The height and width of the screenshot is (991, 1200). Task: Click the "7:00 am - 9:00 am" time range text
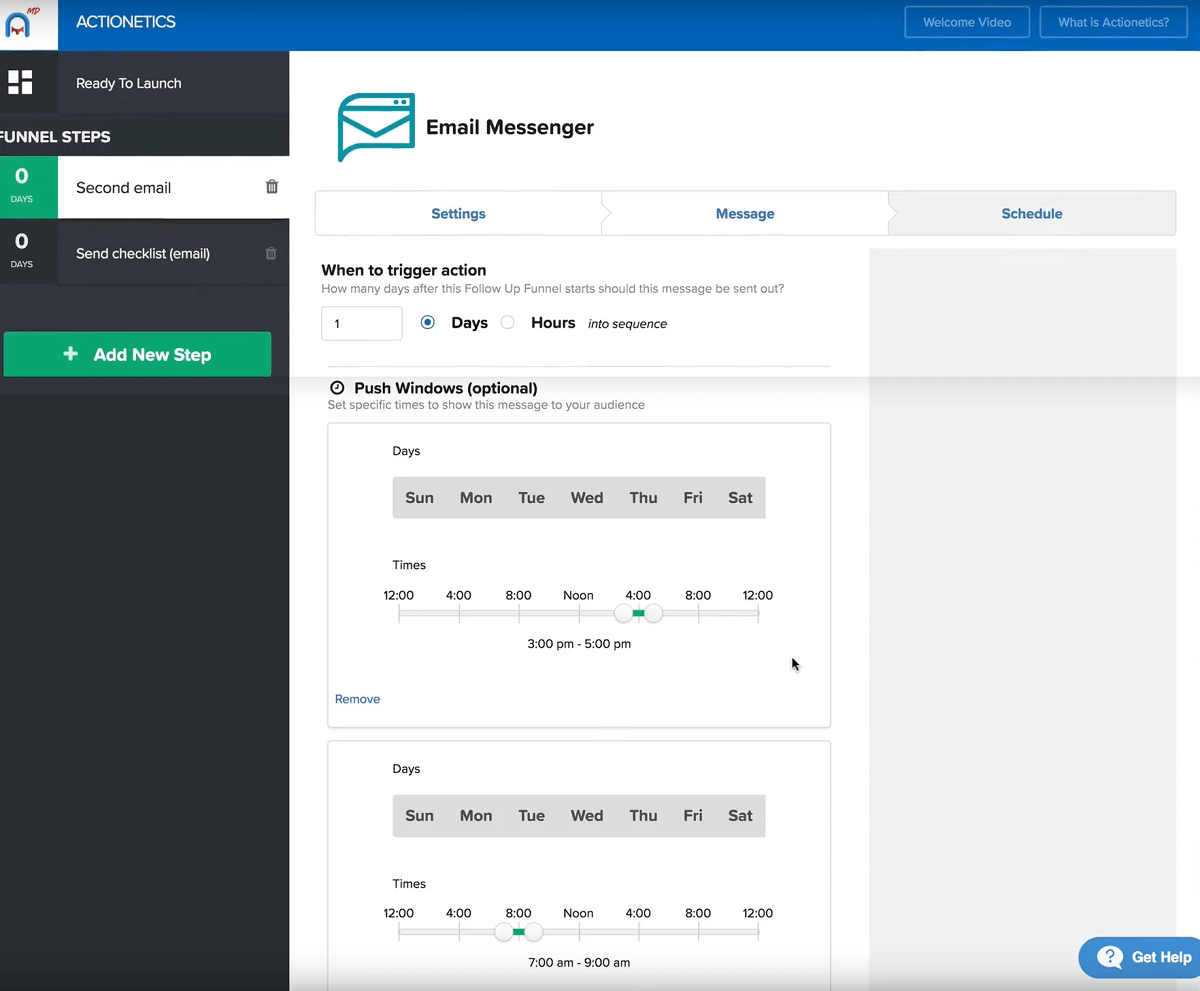tap(579, 963)
